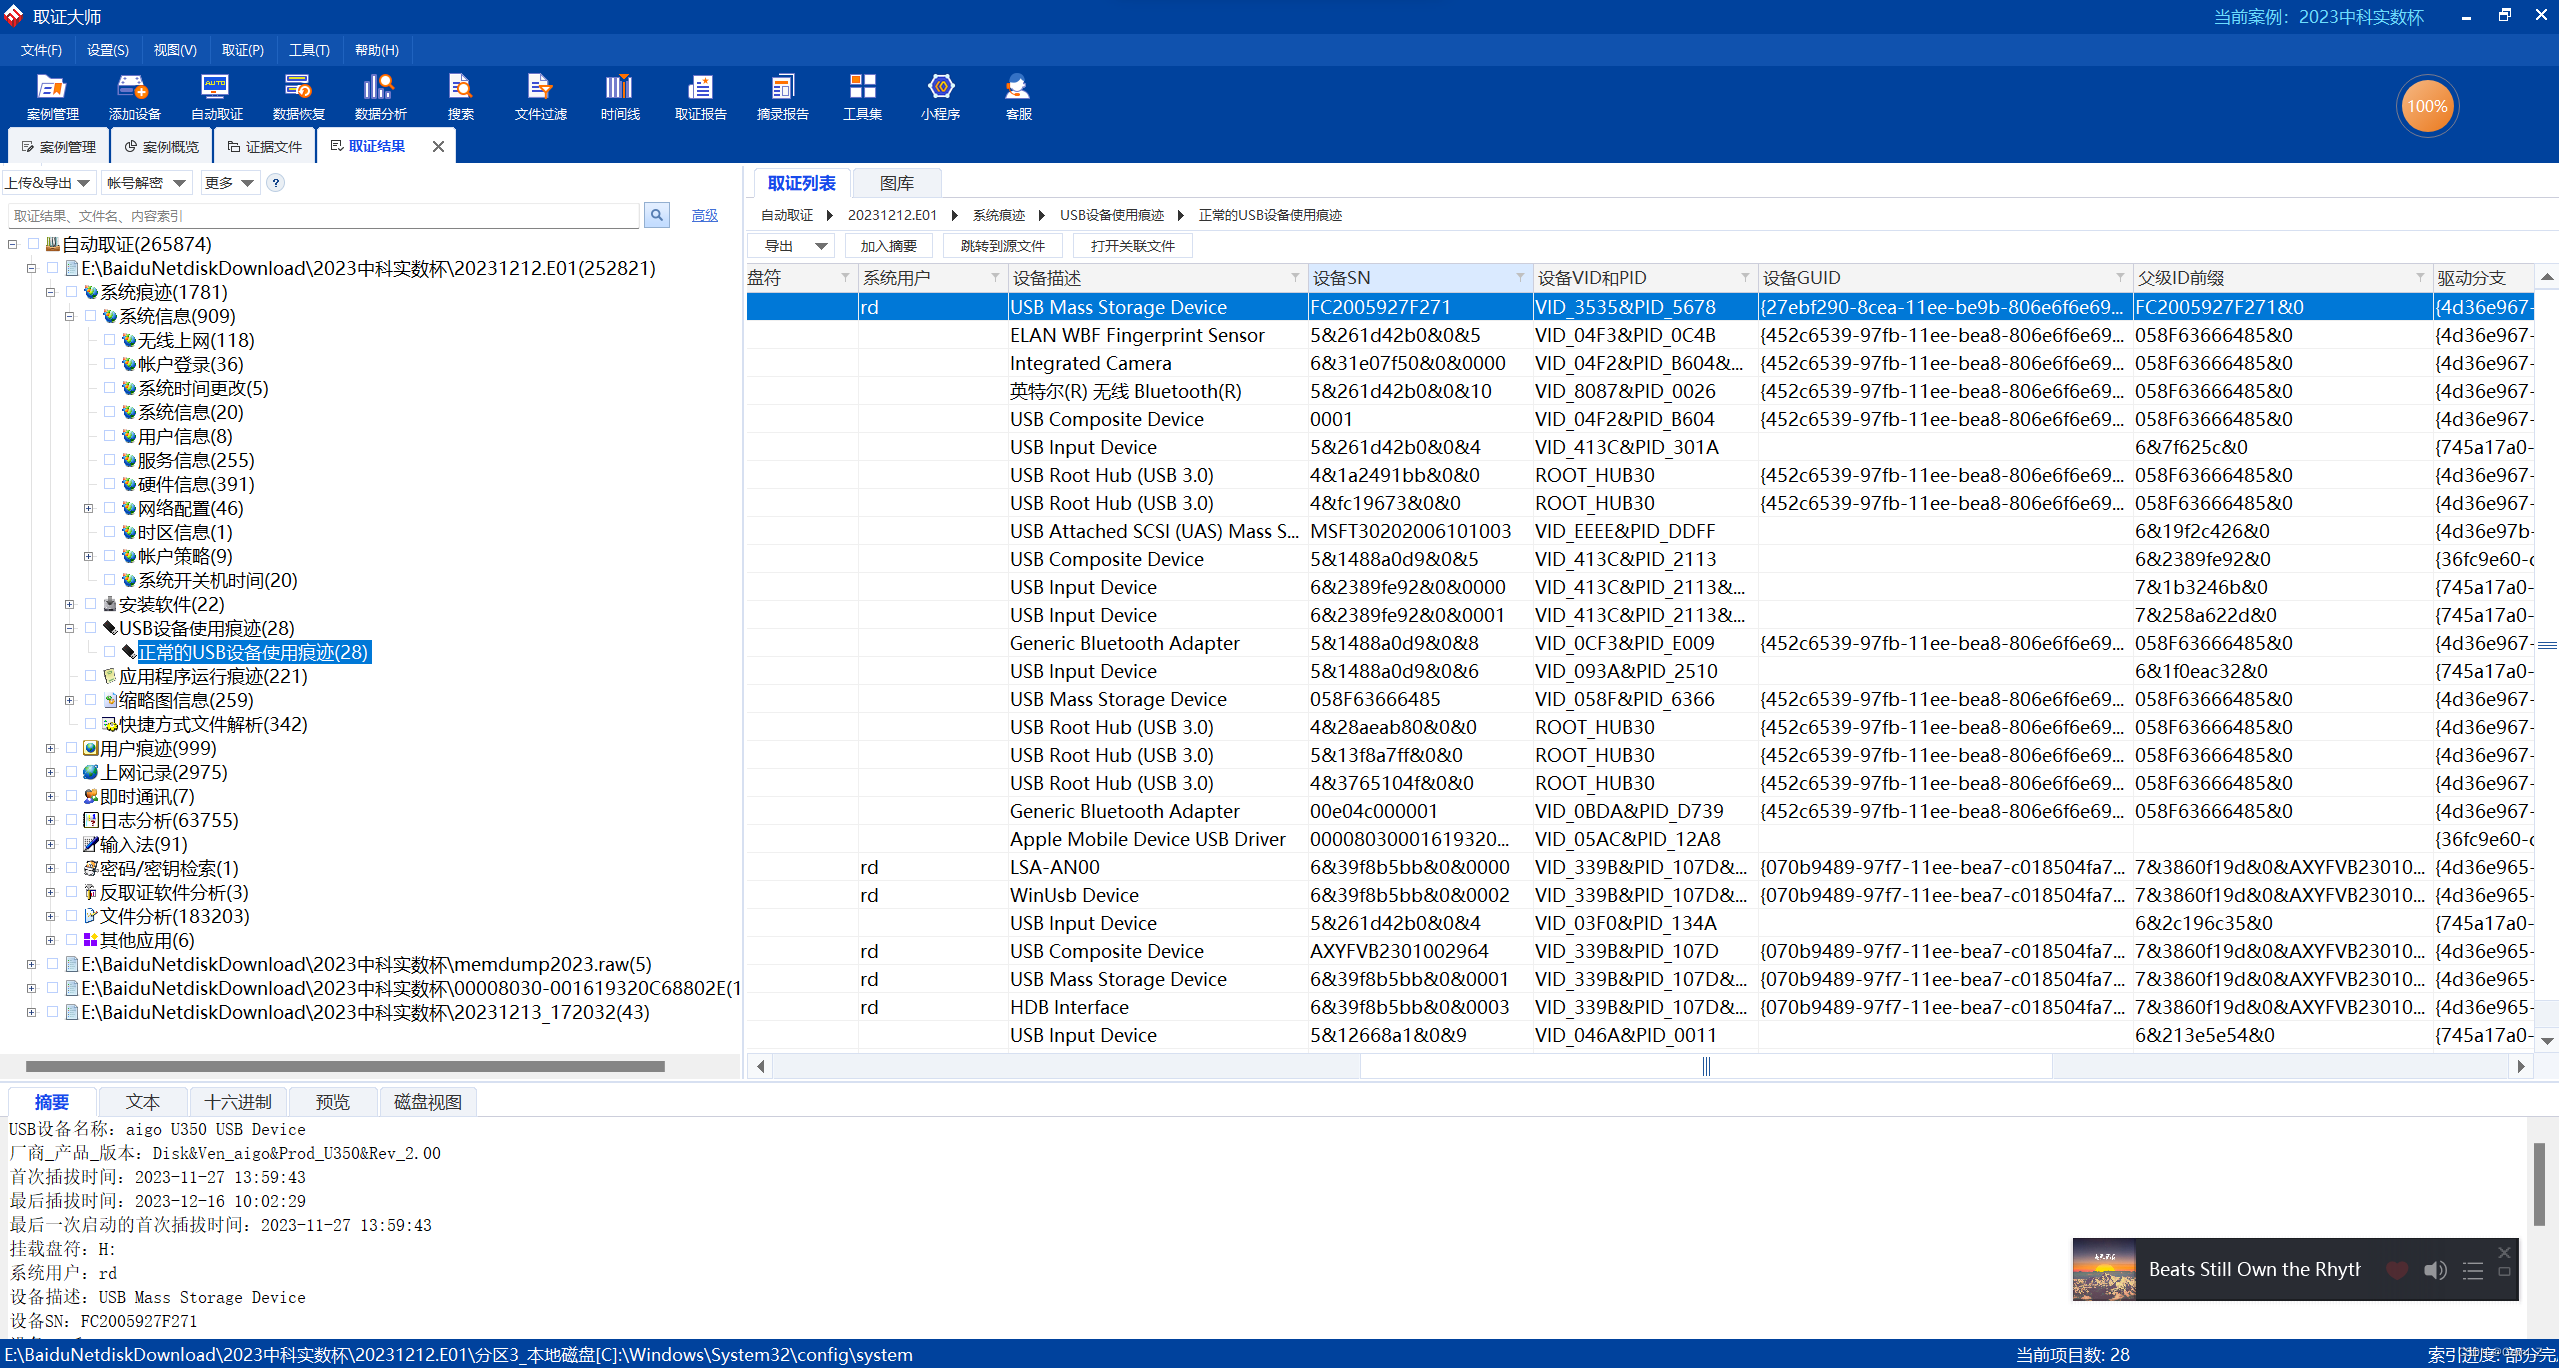Image resolution: width=2559 pixels, height=1368 pixels.
Task: Expand the 上传&导出 dropdown
Action: pos(84,183)
